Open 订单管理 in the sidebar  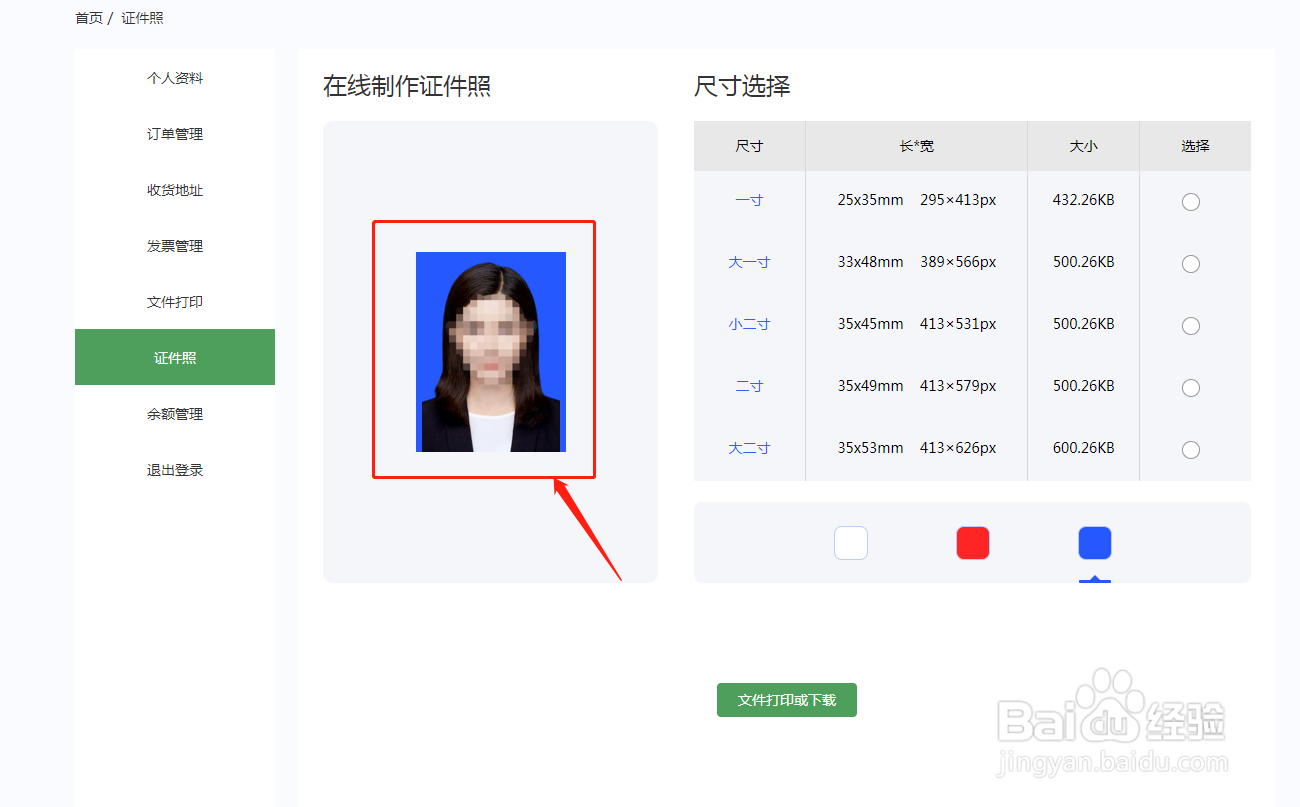(175, 134)
